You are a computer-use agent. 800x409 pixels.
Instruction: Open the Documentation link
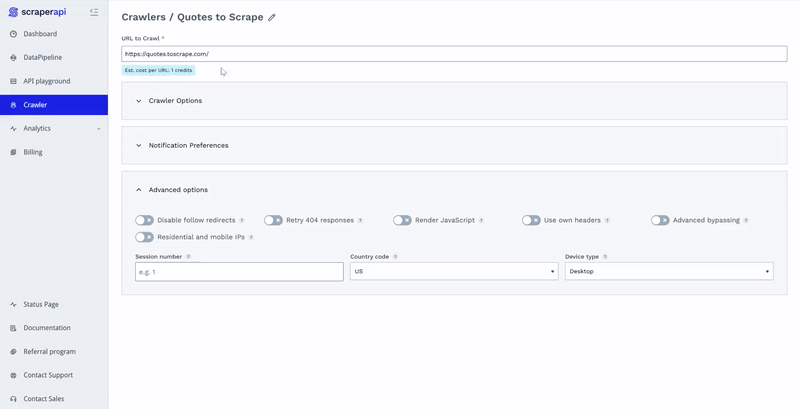(x=47, y=328)
